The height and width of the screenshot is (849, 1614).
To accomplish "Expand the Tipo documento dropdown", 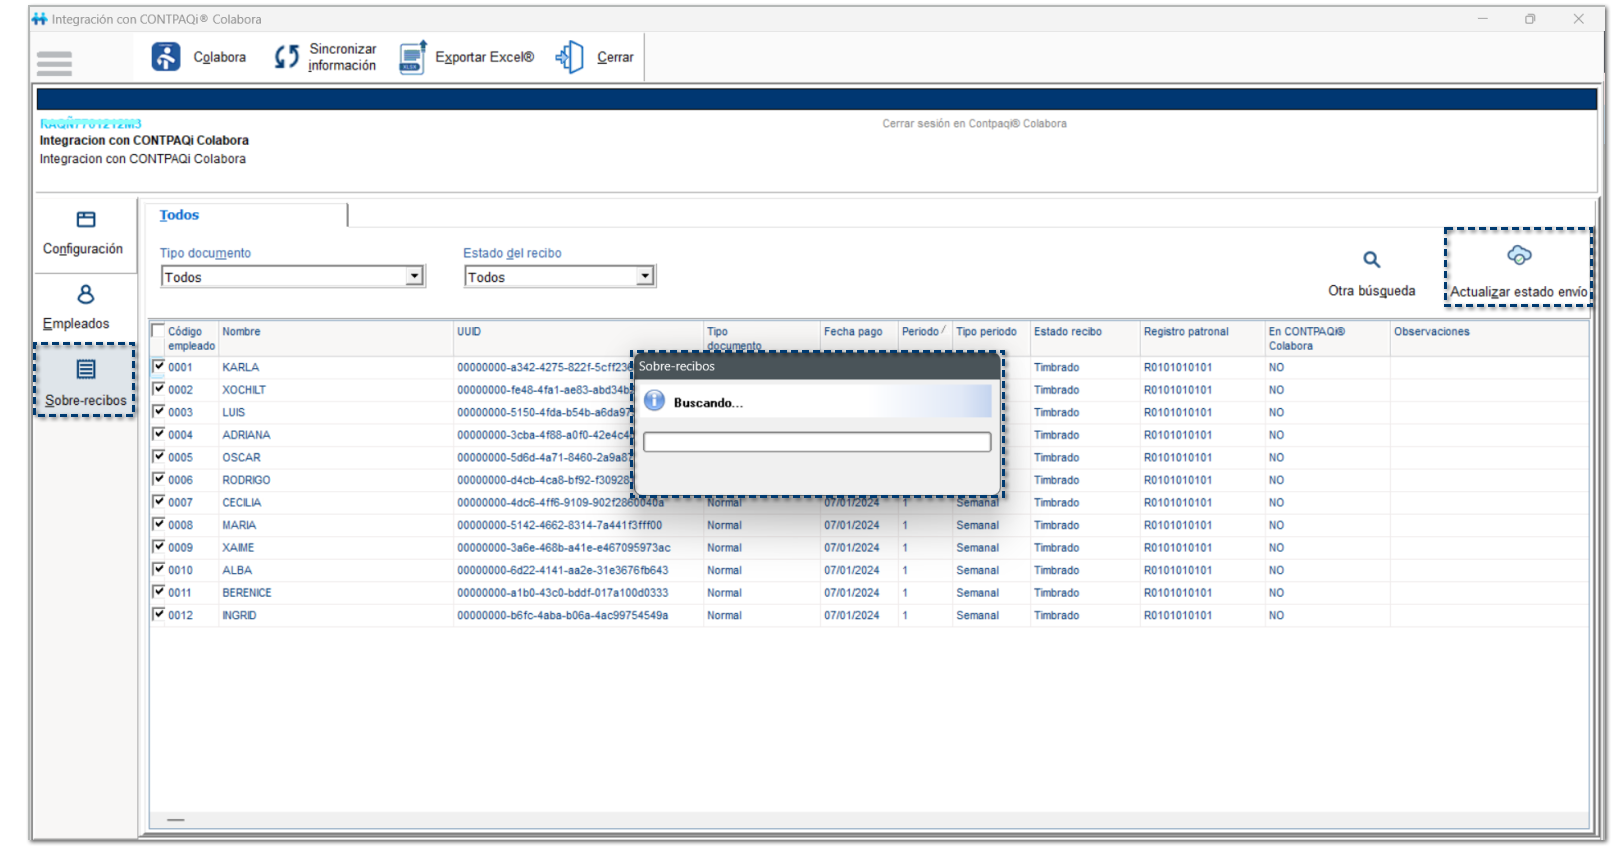I will (414, 276).
